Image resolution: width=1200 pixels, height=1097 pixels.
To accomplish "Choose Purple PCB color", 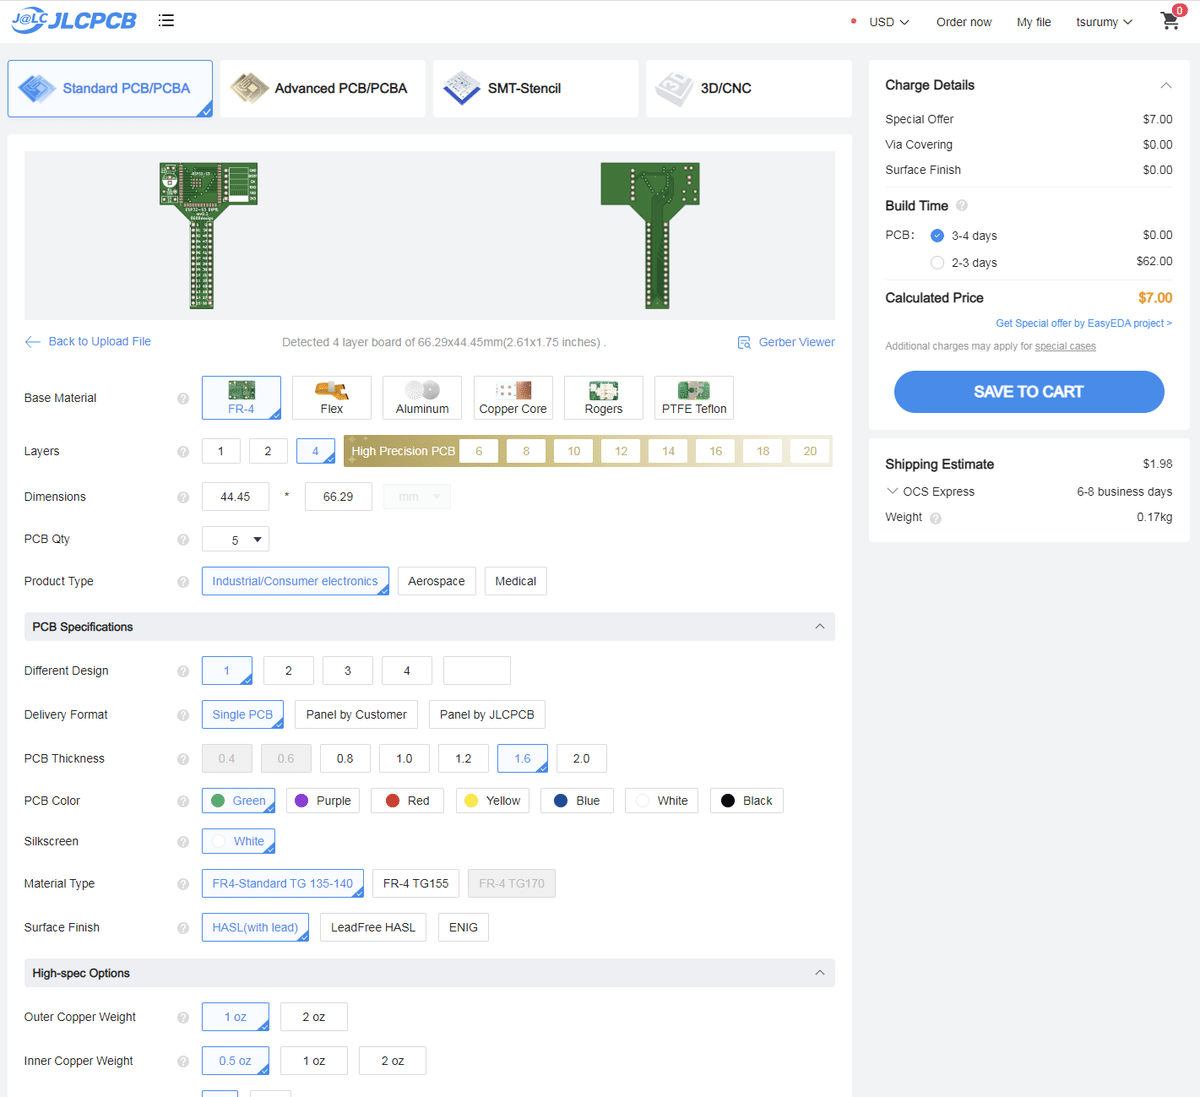I will click(324, 801).
